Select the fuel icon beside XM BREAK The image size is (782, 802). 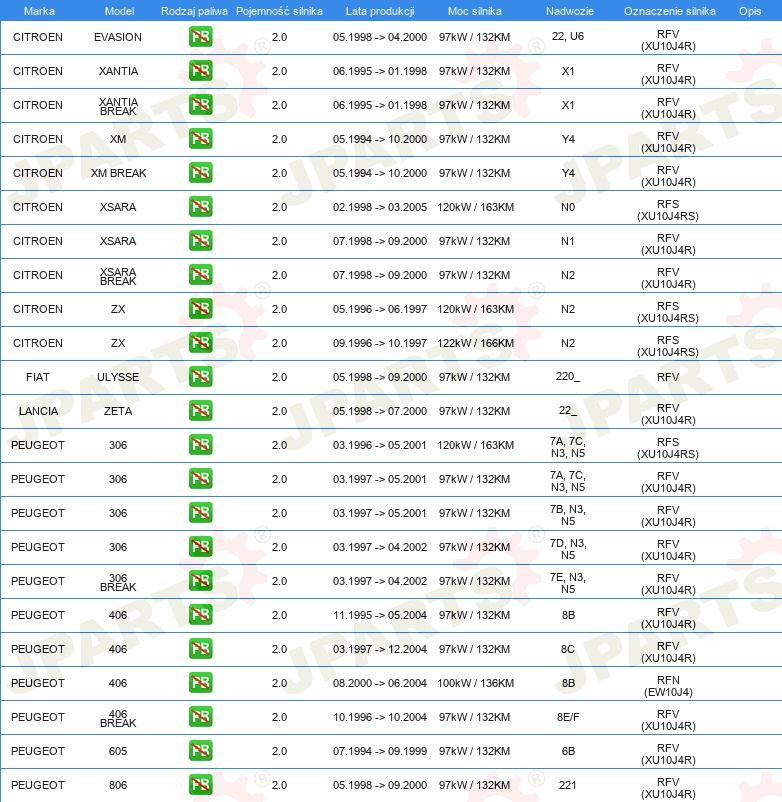click(x=200, y=173)
